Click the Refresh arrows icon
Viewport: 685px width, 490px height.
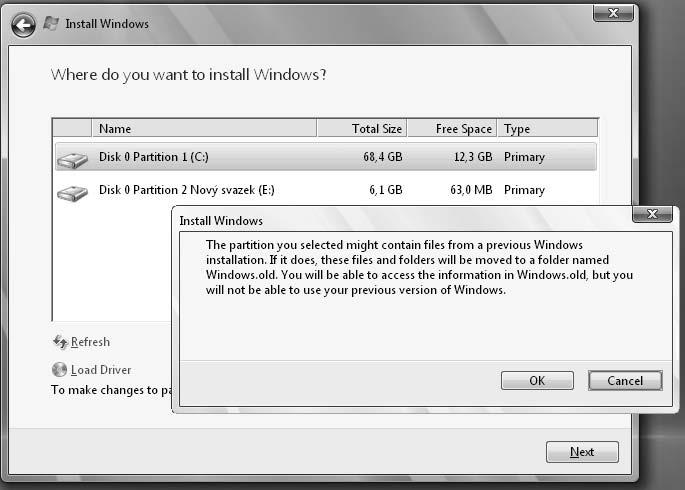[60, 342]
